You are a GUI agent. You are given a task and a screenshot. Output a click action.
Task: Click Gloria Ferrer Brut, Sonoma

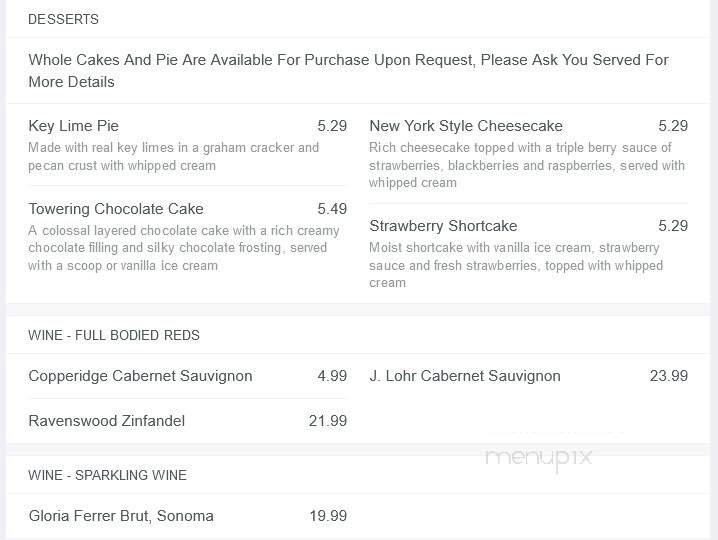click(121, 516)
